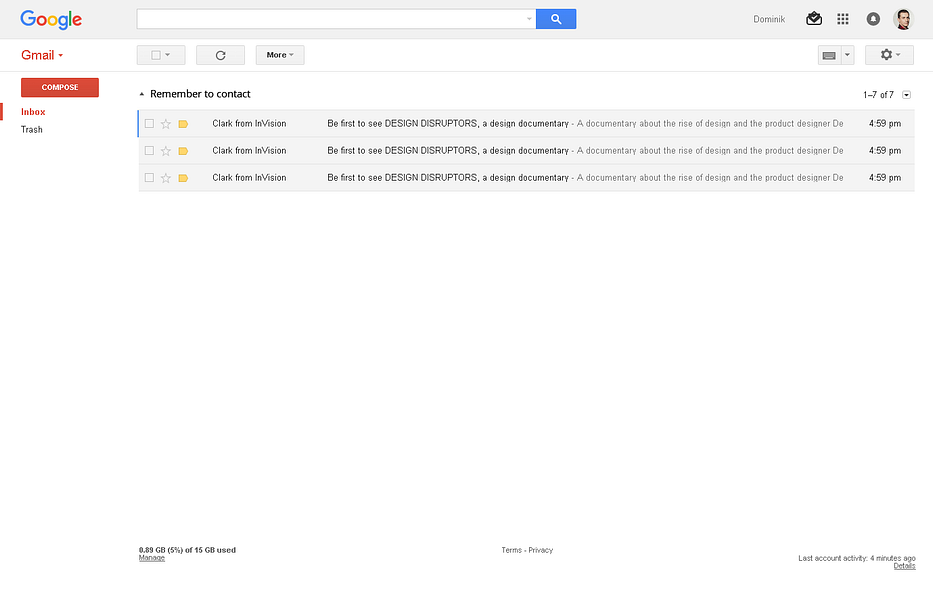
Task: Click the Google logo
Action: 51,20
